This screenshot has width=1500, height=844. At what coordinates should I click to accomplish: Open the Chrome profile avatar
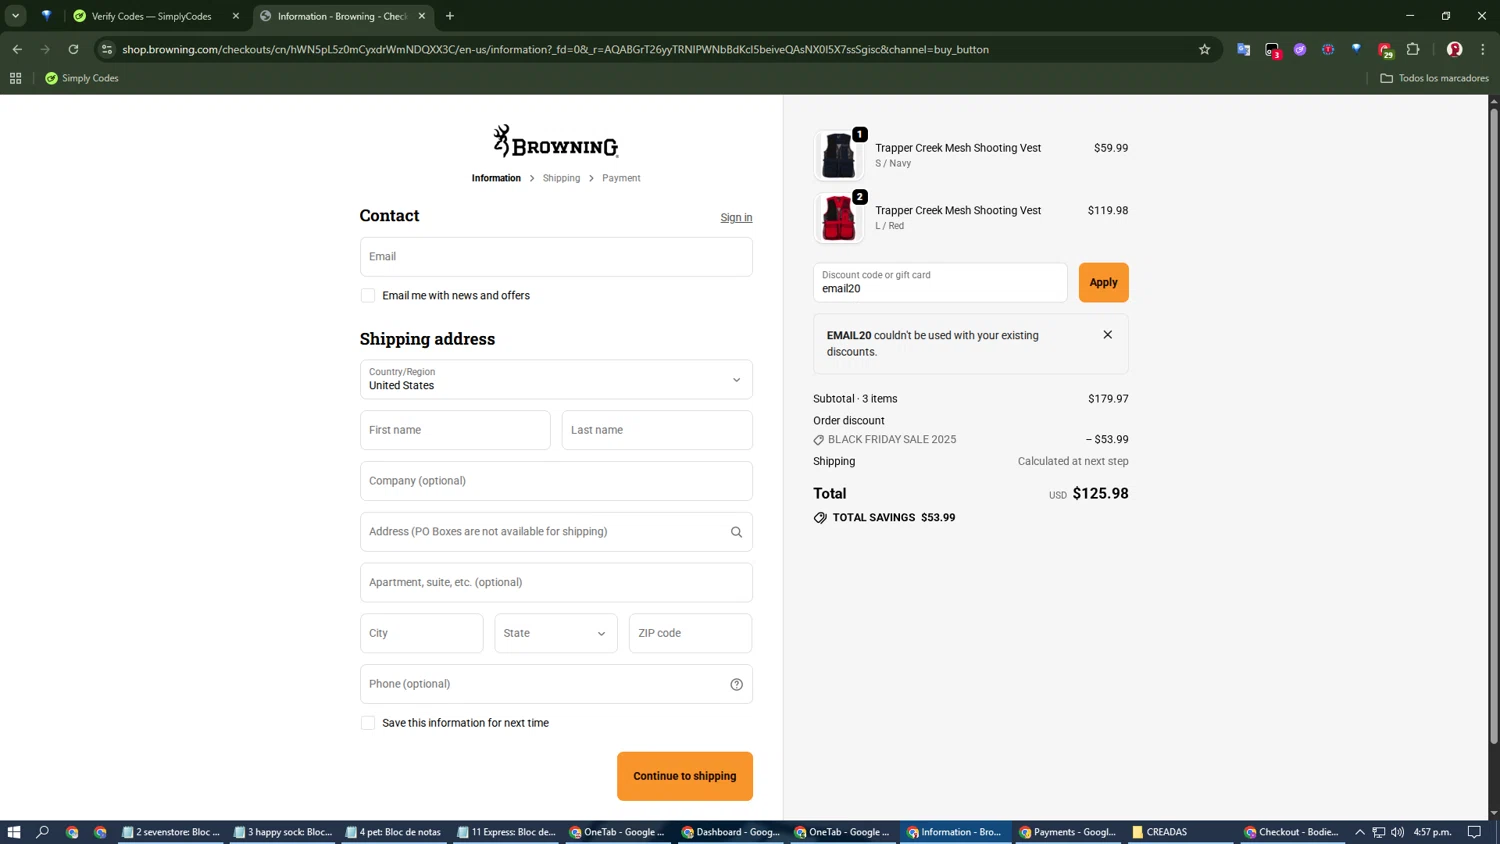1454,49
